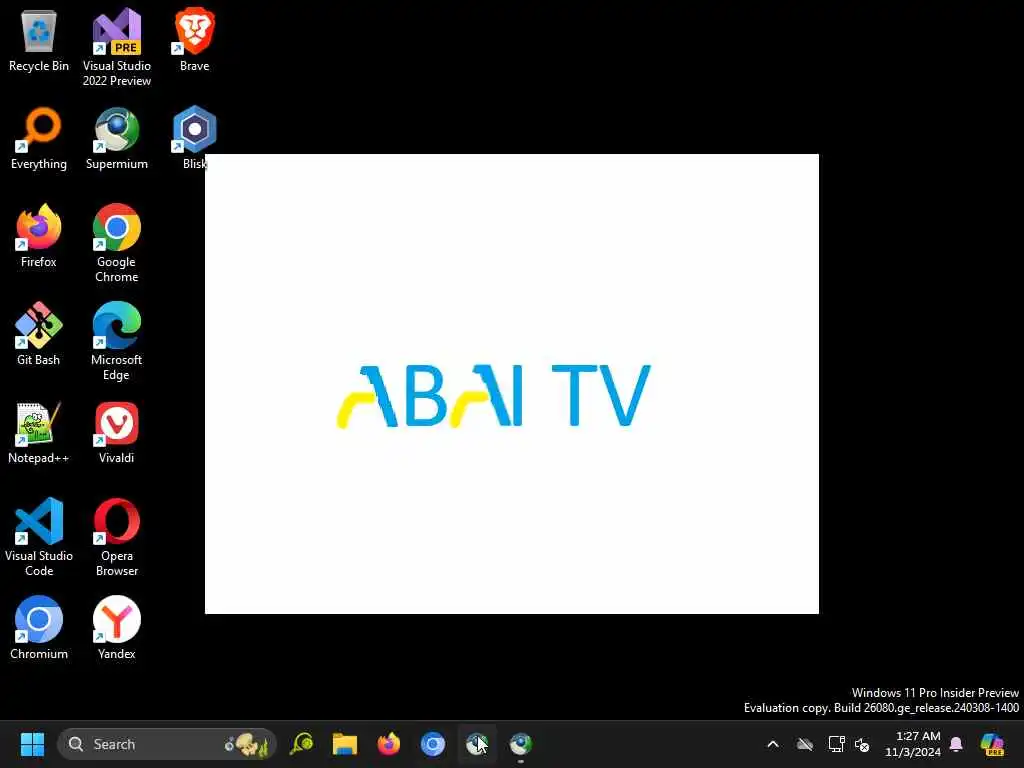Select the Firefox desktop shortcut
The width and height of the screenshot is (1024, 768).
click(39, 236)
